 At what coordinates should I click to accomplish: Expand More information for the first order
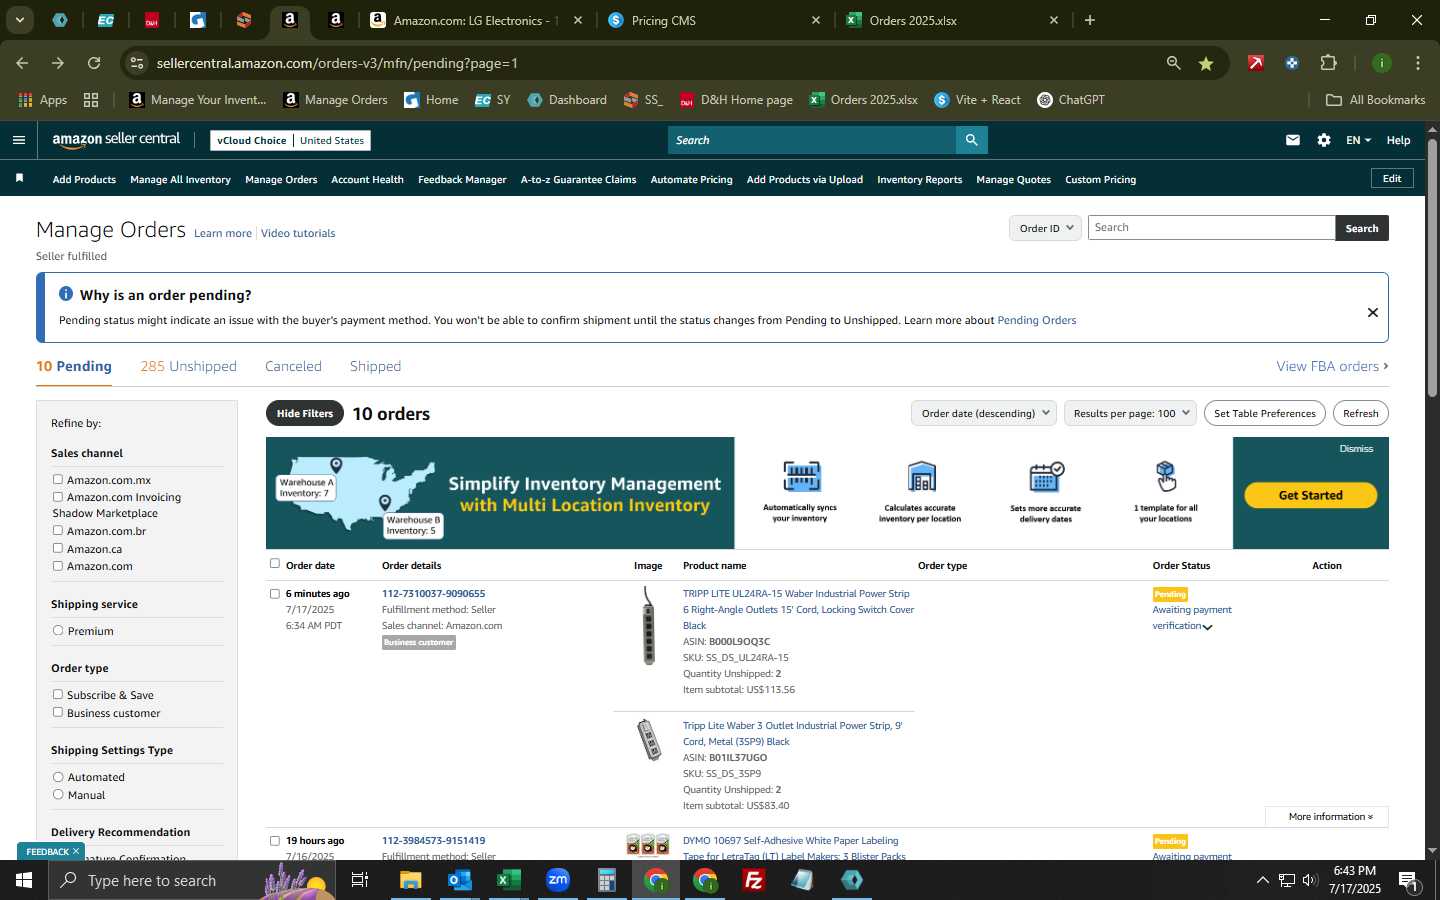pyautogui.click(x=1326, y=817)
